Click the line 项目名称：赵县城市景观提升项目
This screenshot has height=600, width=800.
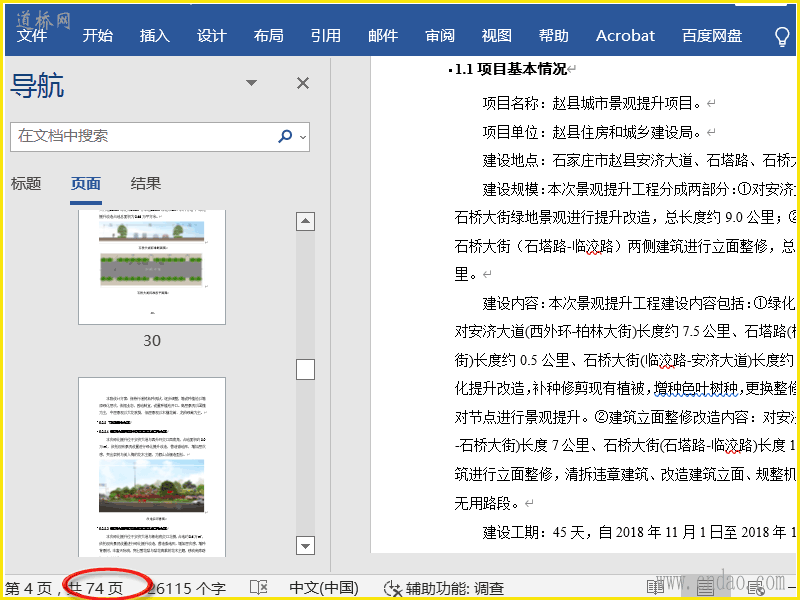coord(594,104)
